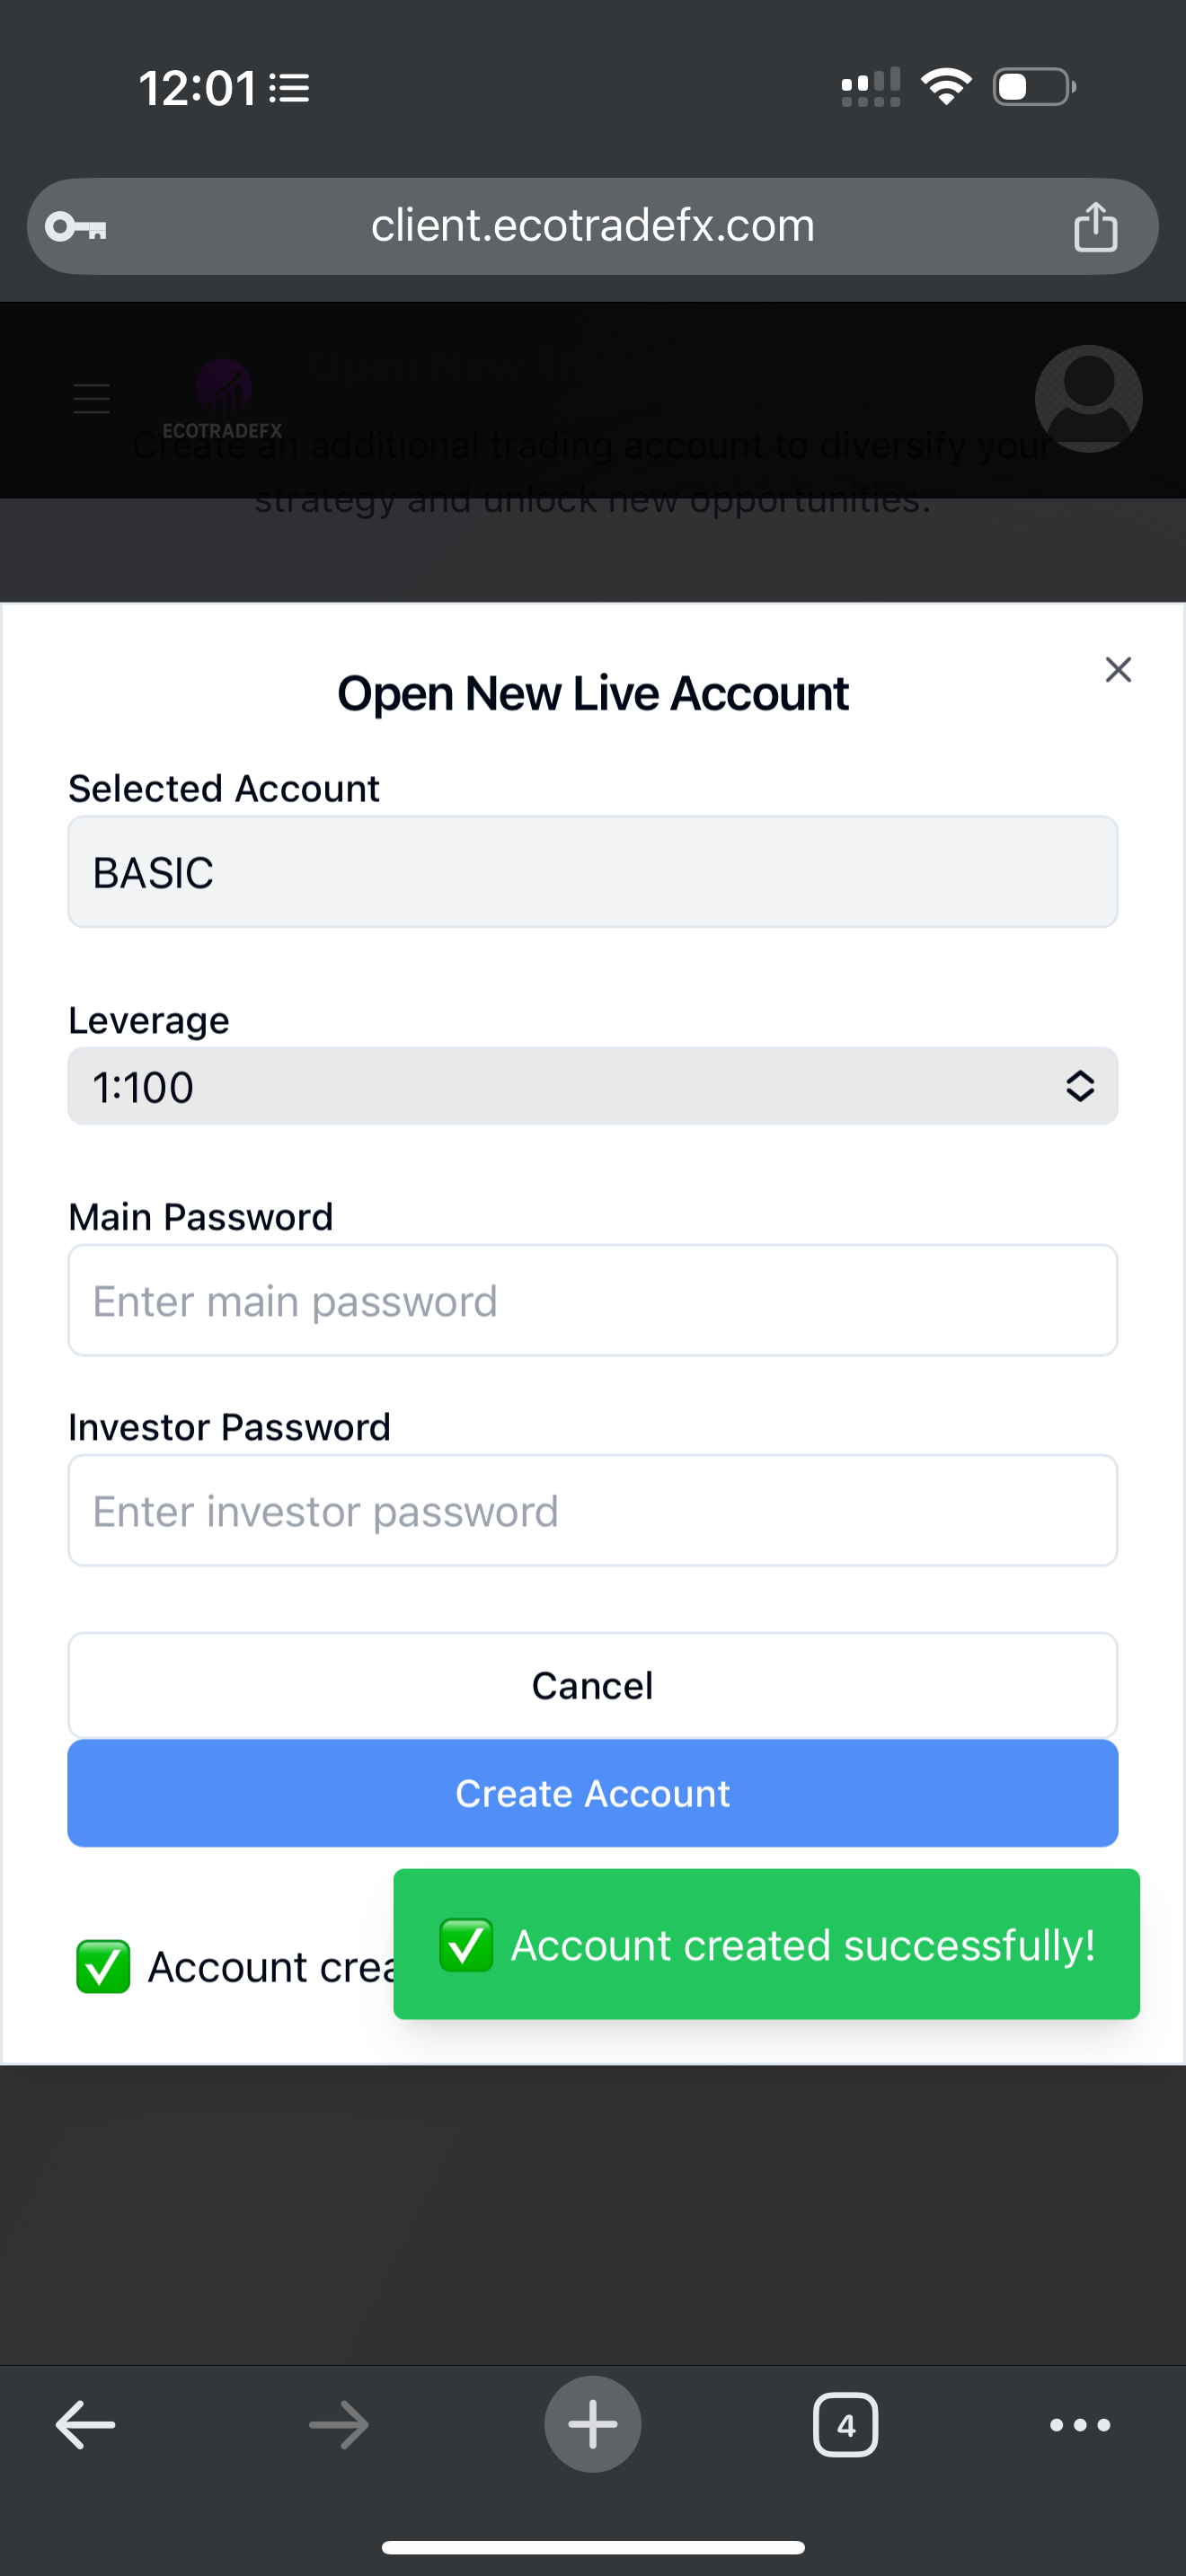
Task: Open the tab switcher showing 4 tabs
Action: tap(845, 2425)
